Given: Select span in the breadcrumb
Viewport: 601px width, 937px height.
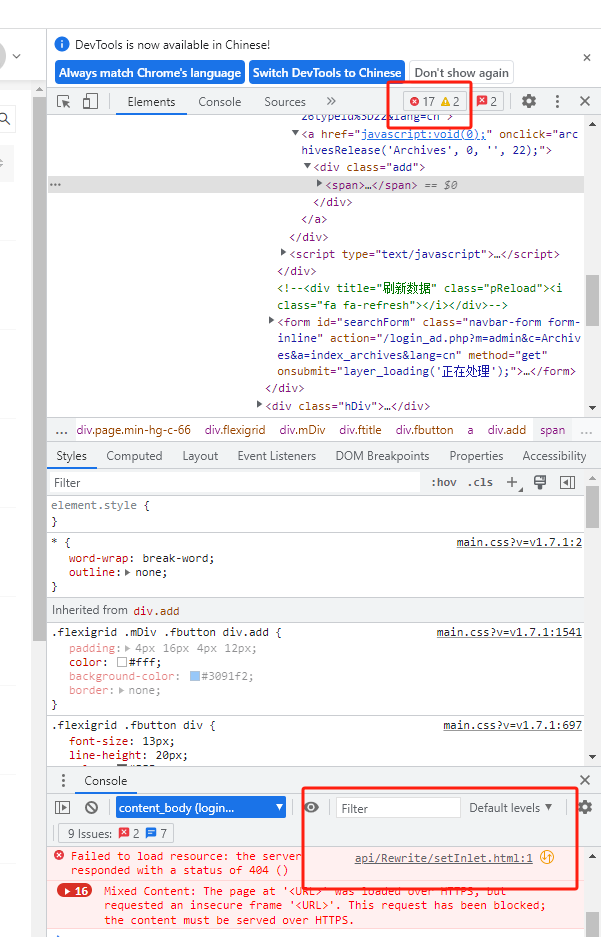Looking at the screenshot, I should pos(553,430).
